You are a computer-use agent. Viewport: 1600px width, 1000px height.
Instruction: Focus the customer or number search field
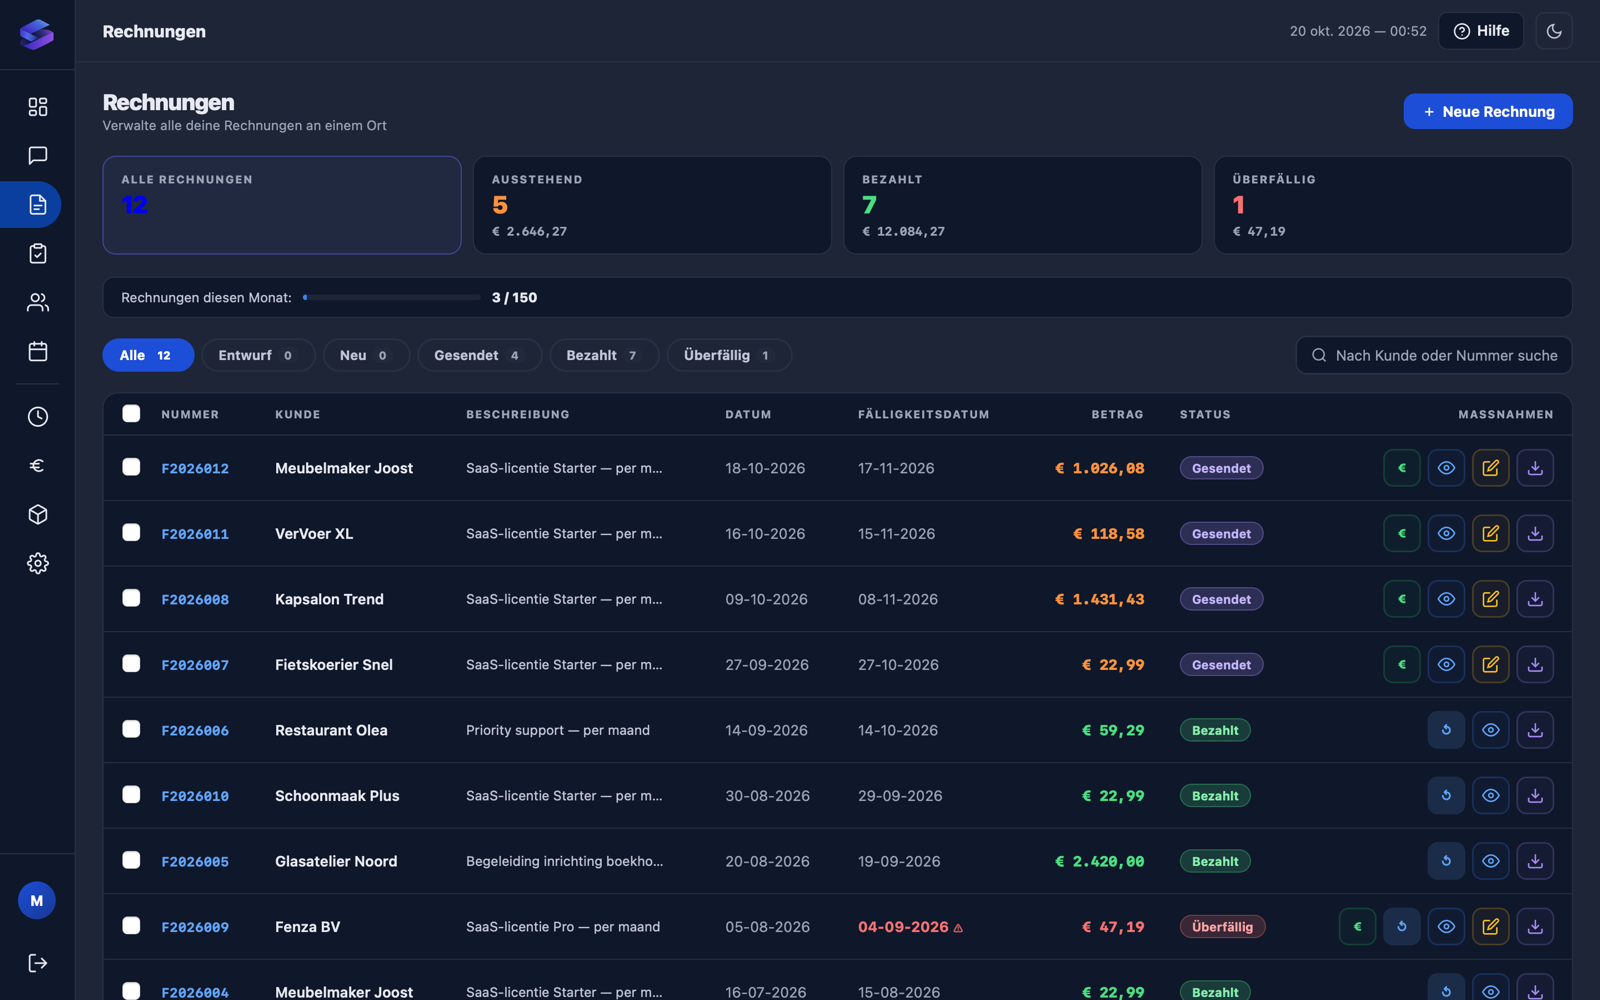click(1434, 355)
